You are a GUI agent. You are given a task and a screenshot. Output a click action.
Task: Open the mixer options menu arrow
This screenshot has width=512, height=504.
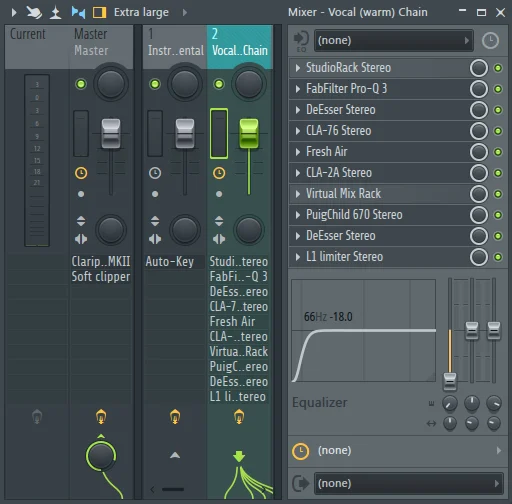point(14,13)
